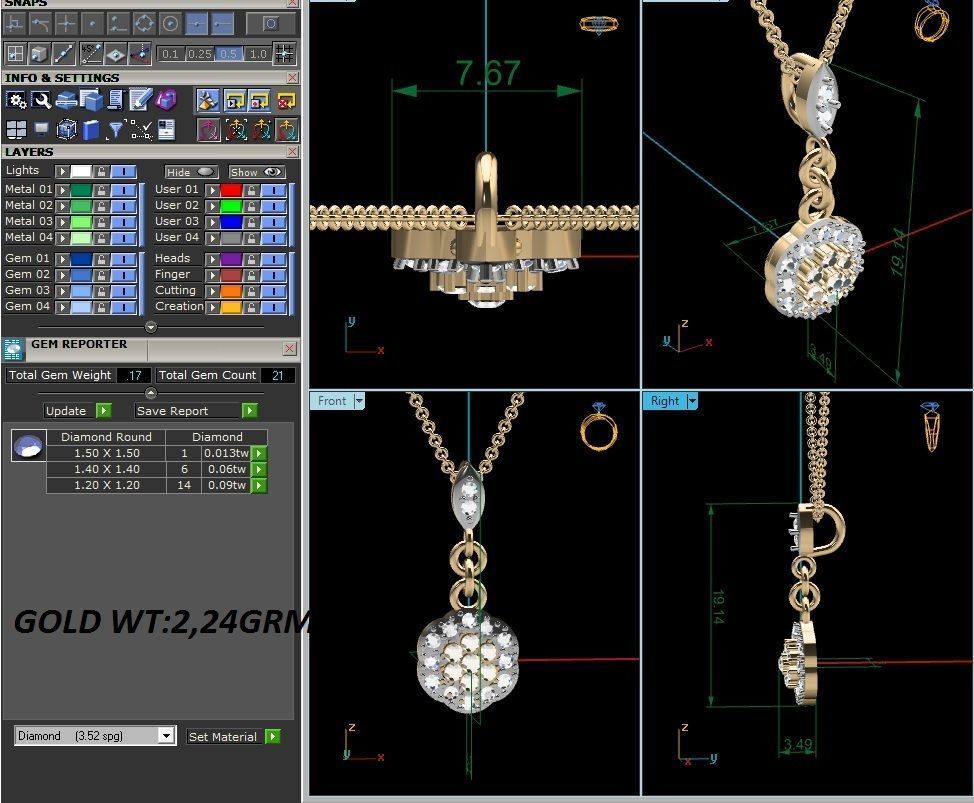The height and width of the screenshot is (803, 974).
Task: Toggle the Center snap icon
Action: point(170,24)
